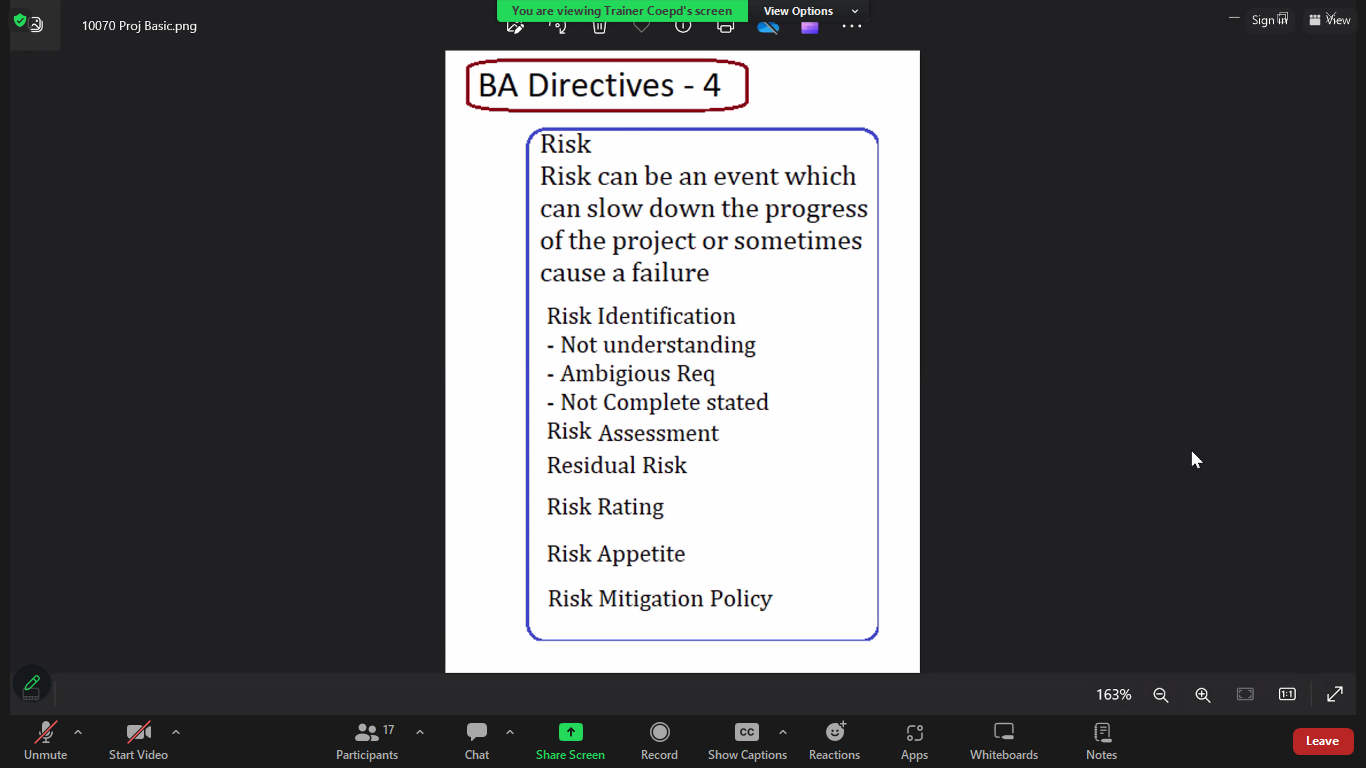The image size is (1366, 768).
Task: Click the Sign in button
Action: [x=1270, y=20]
